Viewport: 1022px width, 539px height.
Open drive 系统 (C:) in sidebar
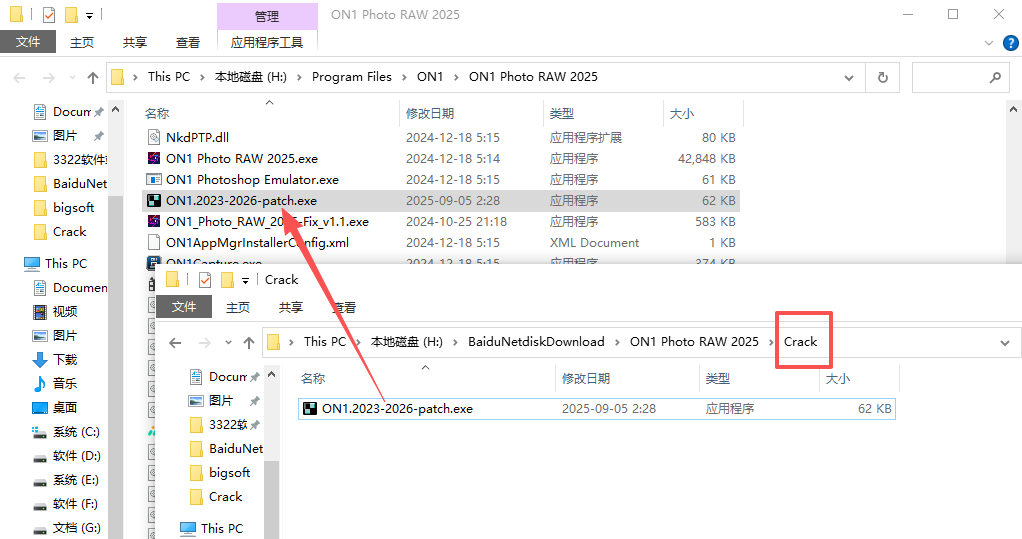click(x=66, y=432)
